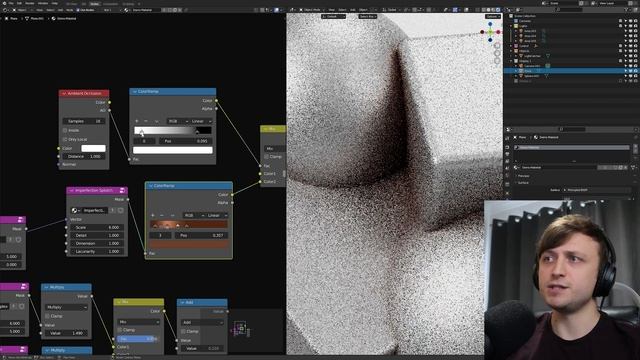The image size is (640, 360).
Task: Select Plane object in outliner
Action: point(528,71)
